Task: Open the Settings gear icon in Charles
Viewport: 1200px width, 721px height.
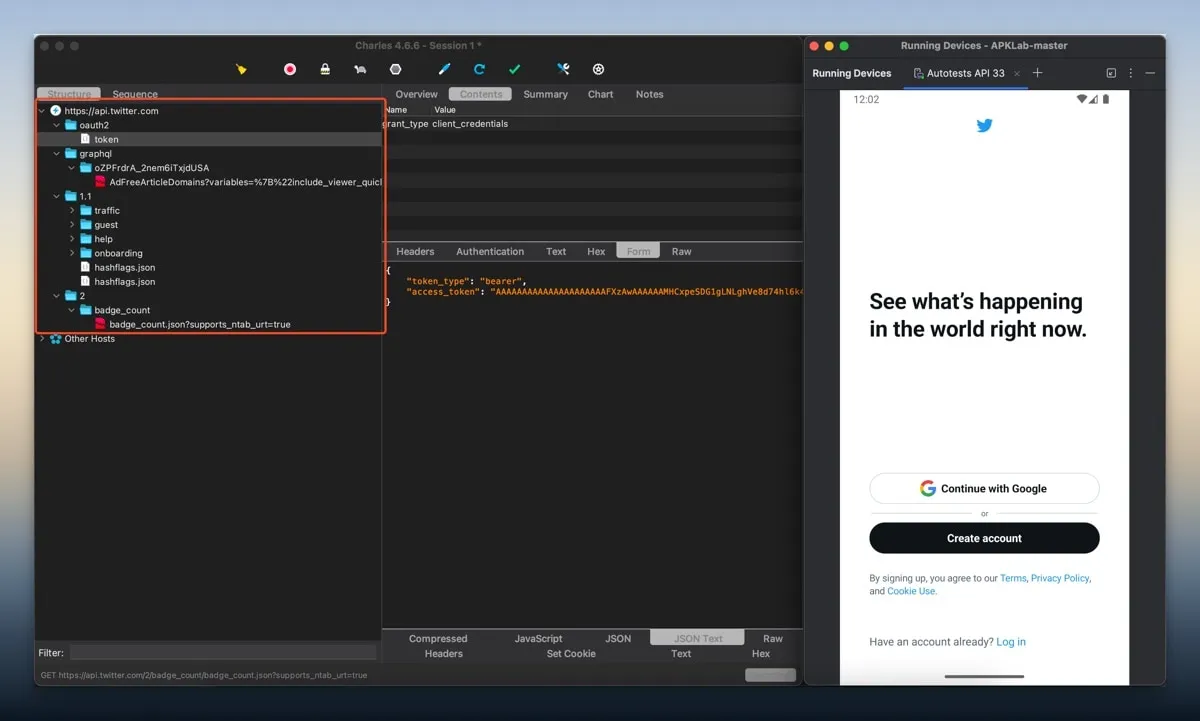Action: pyautogui.click(x=598, y=69)
